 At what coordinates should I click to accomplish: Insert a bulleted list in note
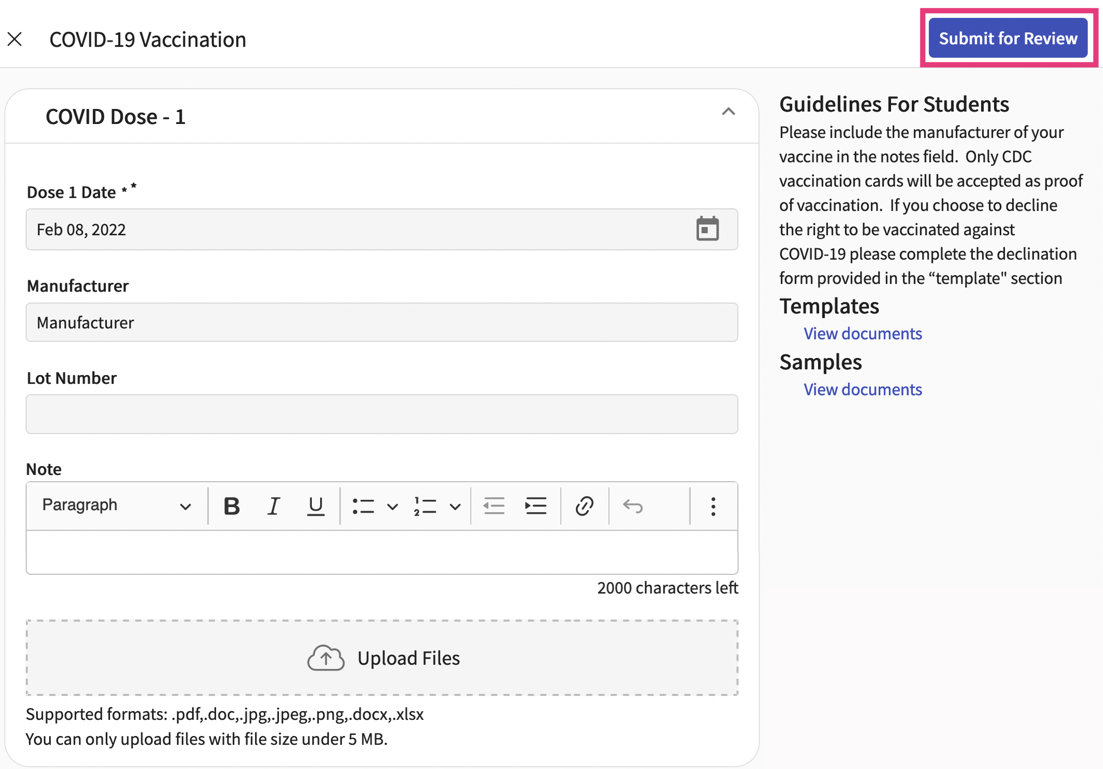[363, 506]
